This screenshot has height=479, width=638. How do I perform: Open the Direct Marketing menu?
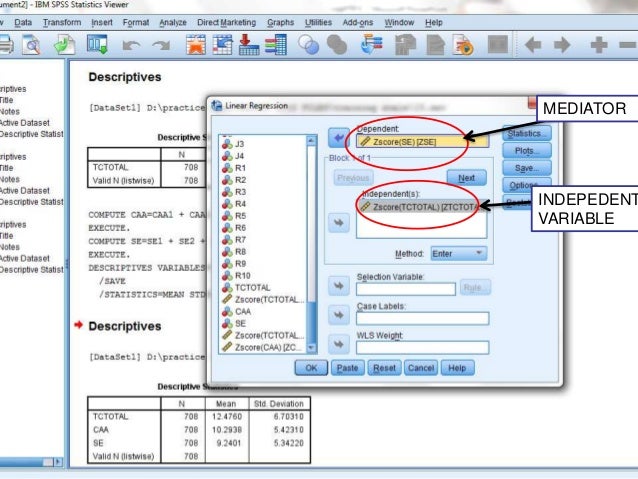click(227, 22)
